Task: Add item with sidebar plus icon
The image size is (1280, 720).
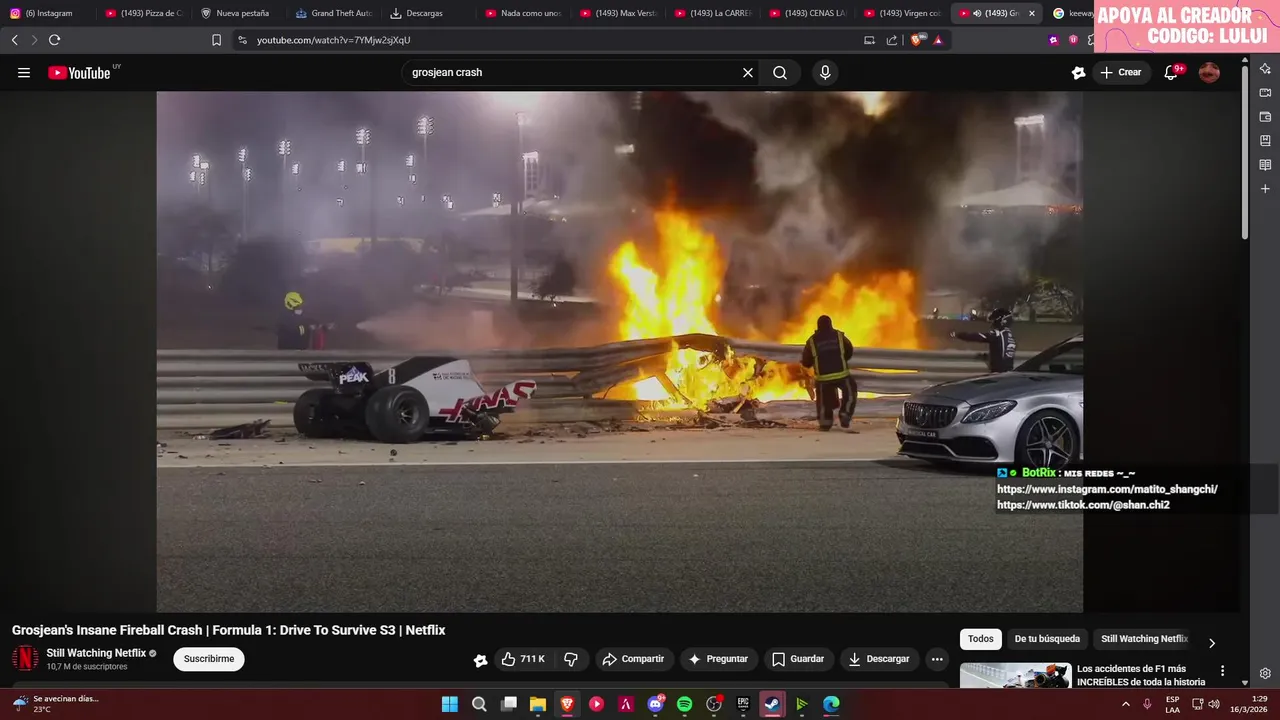Action: (1265, 188)
